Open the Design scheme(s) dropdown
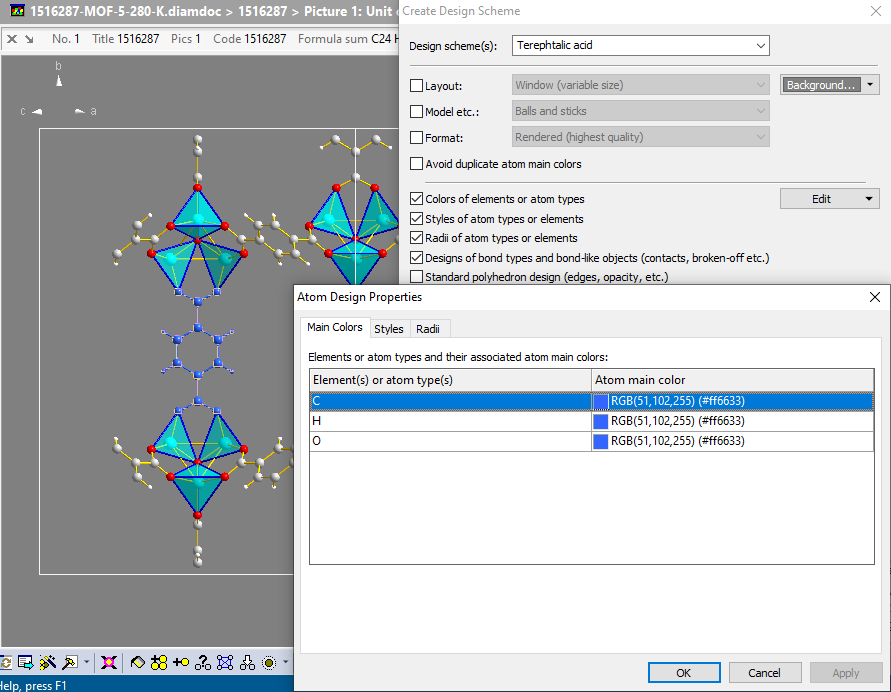The height and width of the screenshot is (692, 891). point(763,45)
